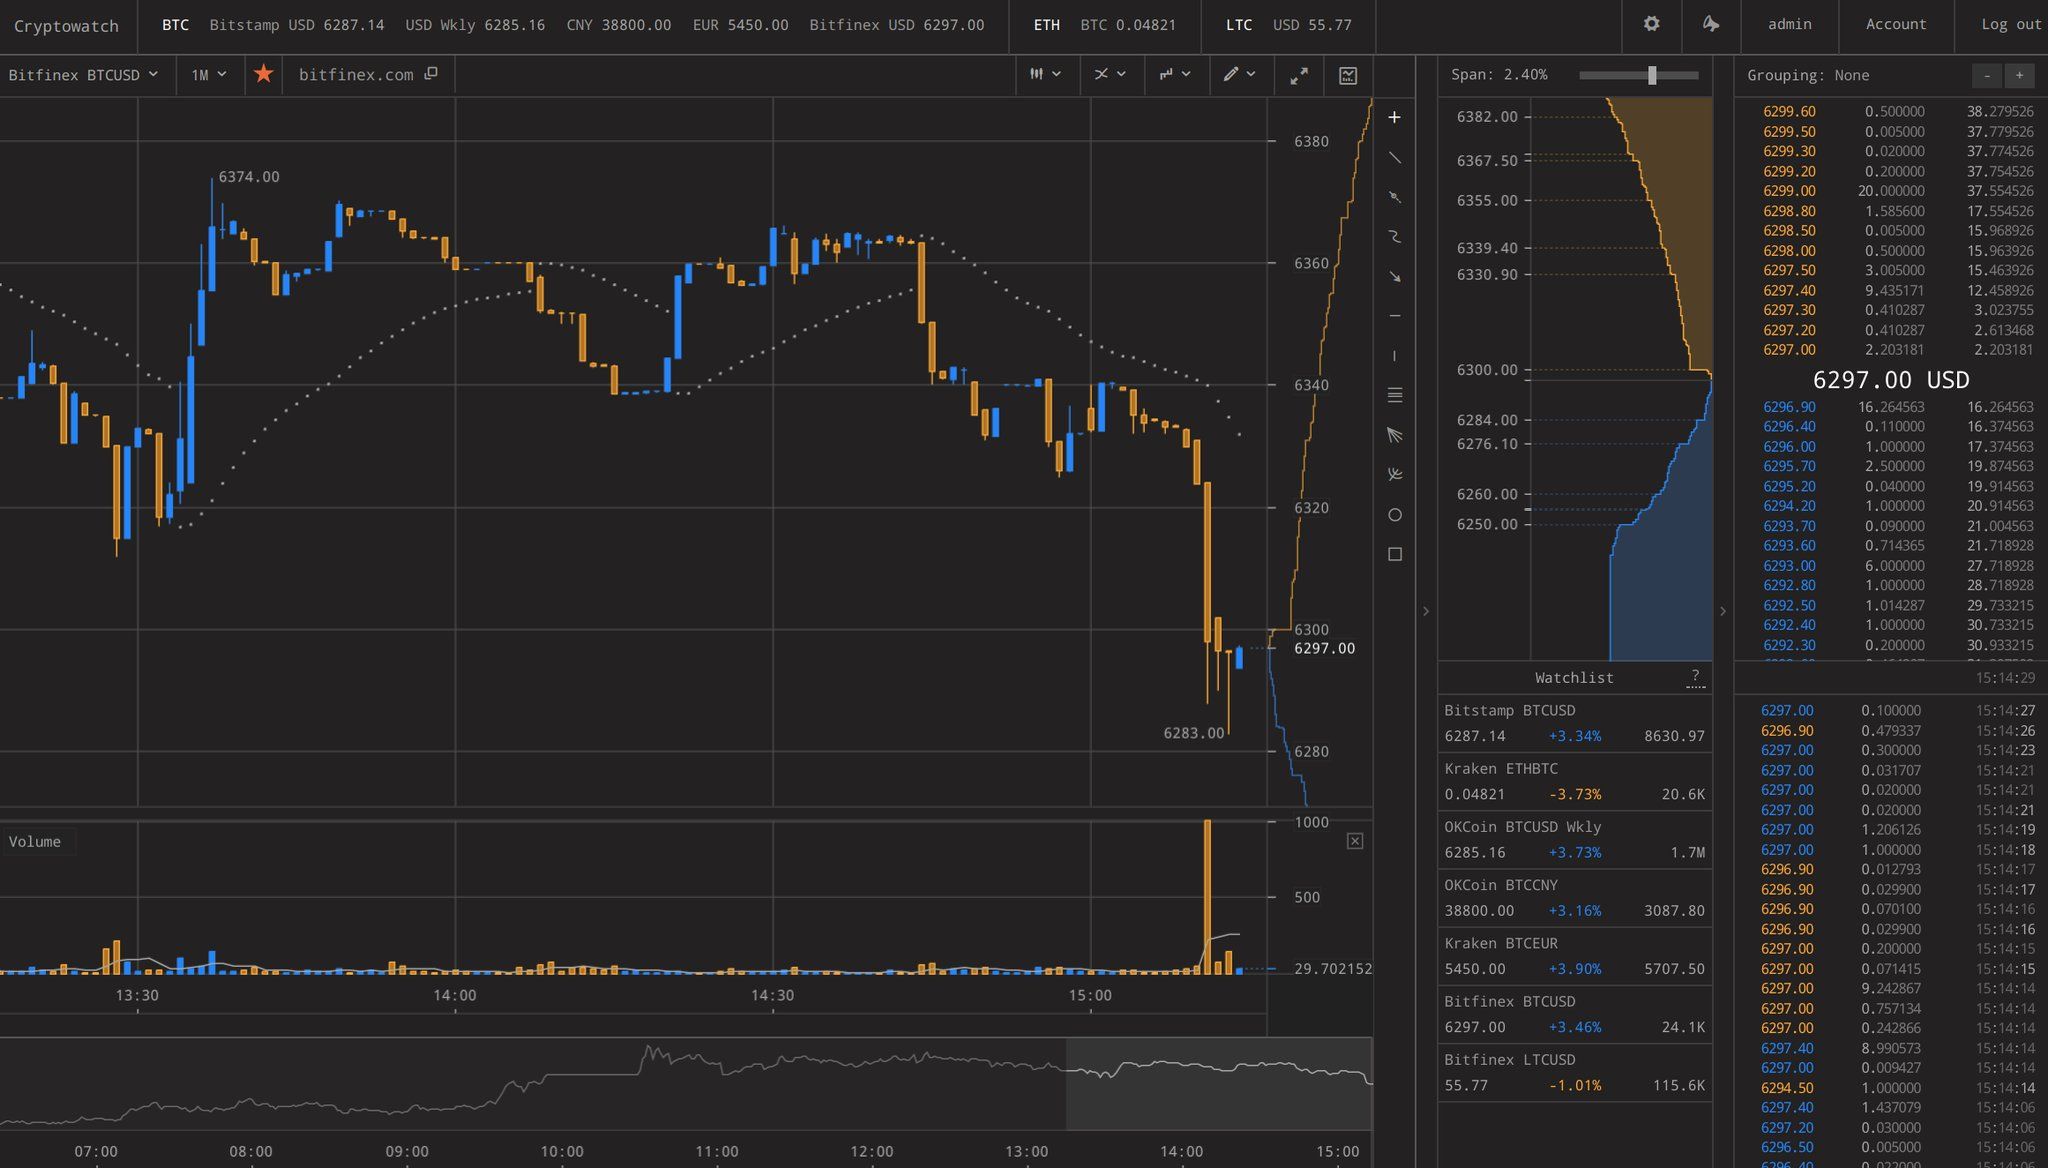Open settings gear in top bar
The height and width of the screenshot is (1168, 2048).
[x=1651, y=24]
